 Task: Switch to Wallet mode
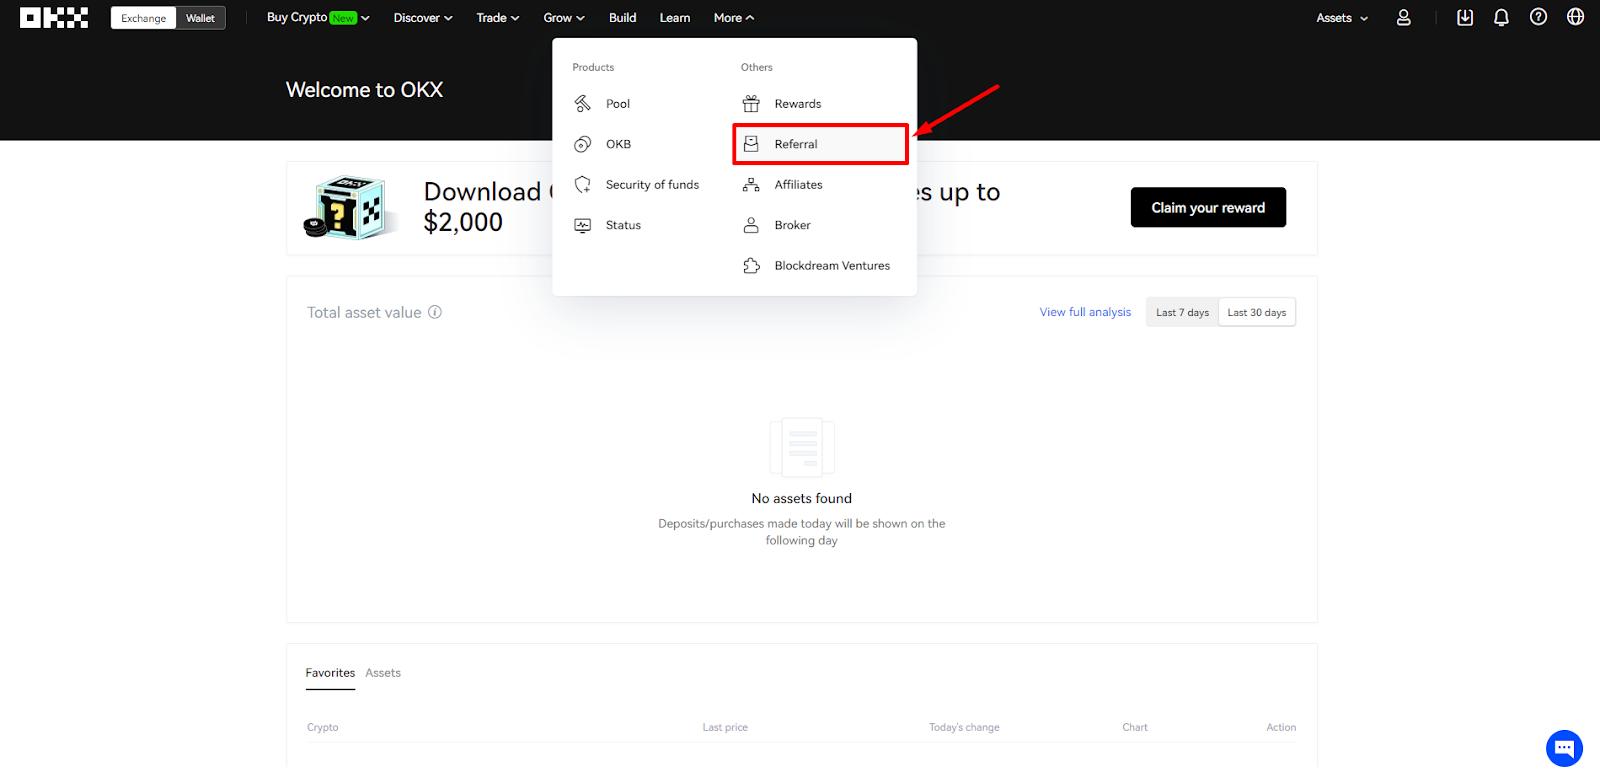pyautogui.click(x=201, y=18)
